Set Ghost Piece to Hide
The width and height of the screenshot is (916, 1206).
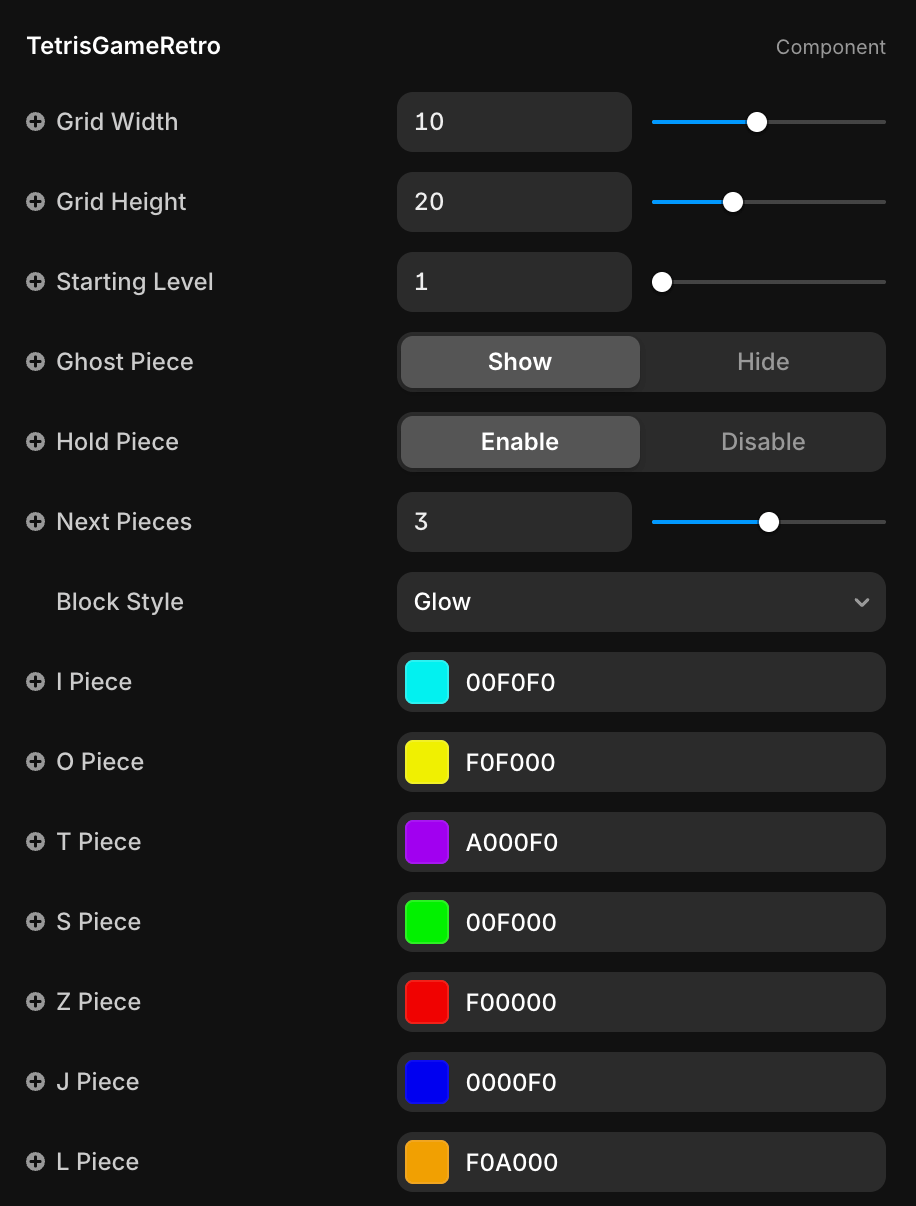[763, 362]
